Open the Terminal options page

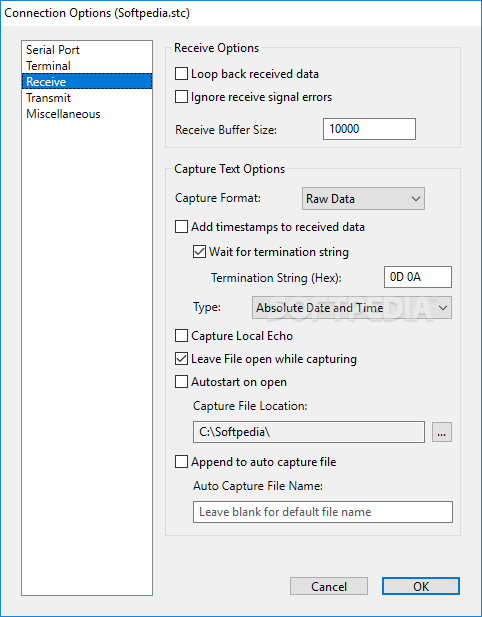pos(48,66)
